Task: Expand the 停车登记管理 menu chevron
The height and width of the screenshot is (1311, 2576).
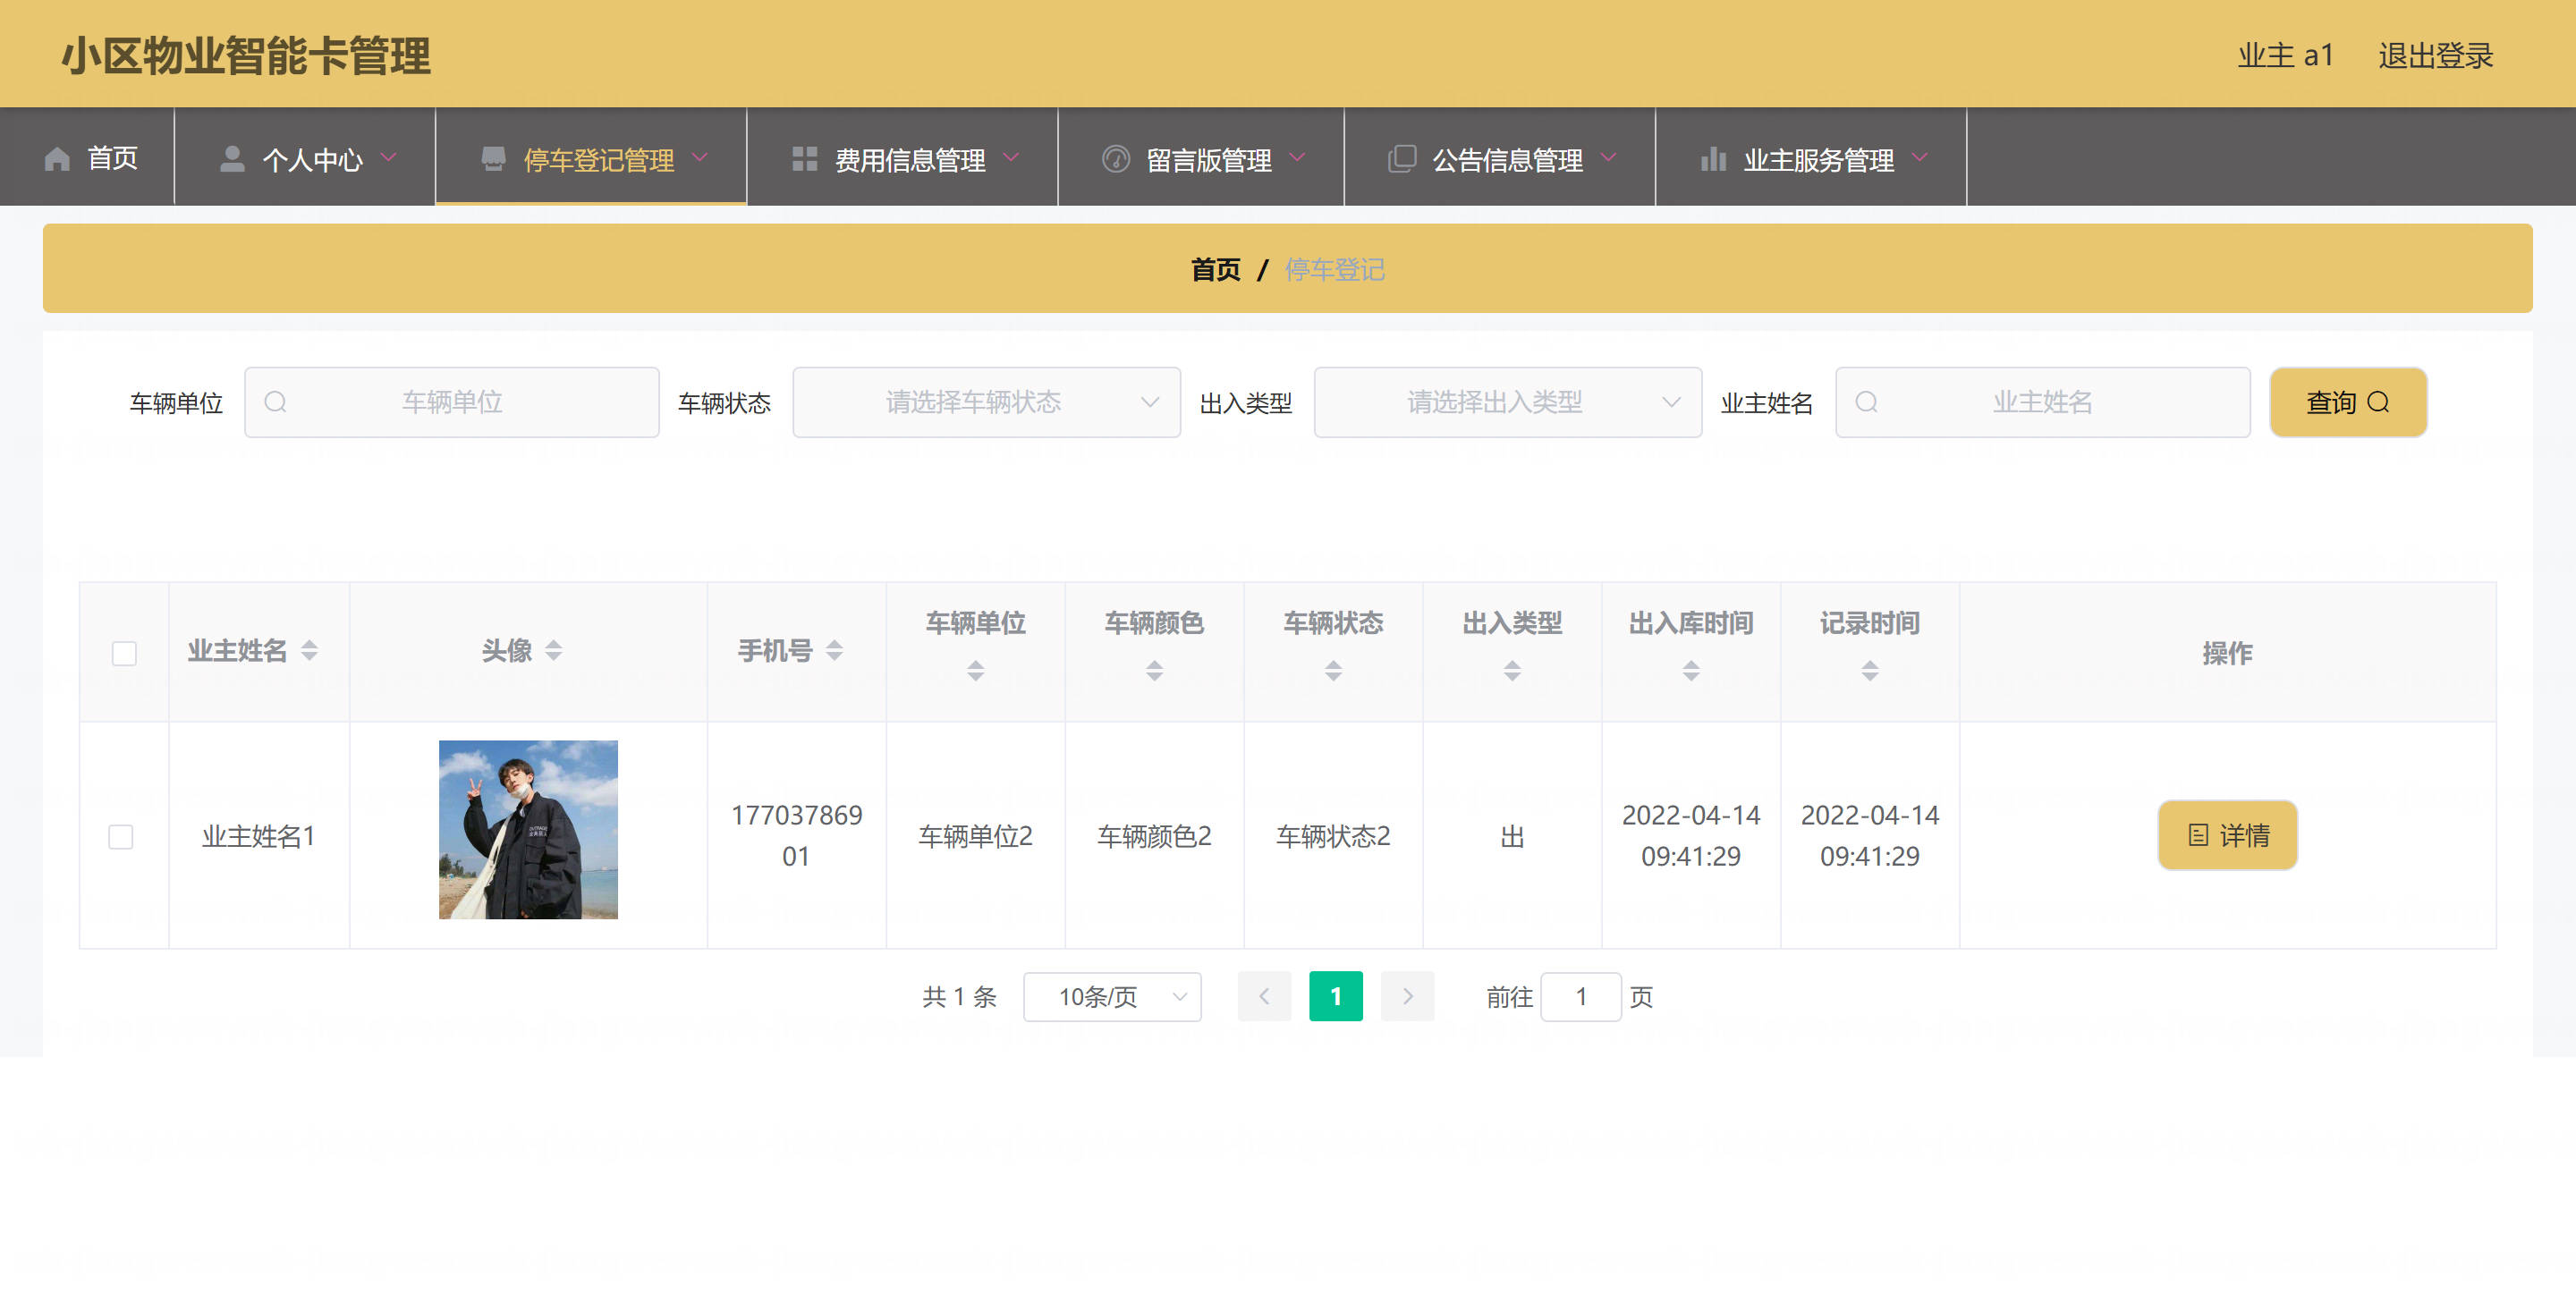Action: click(x=700, y=157)
